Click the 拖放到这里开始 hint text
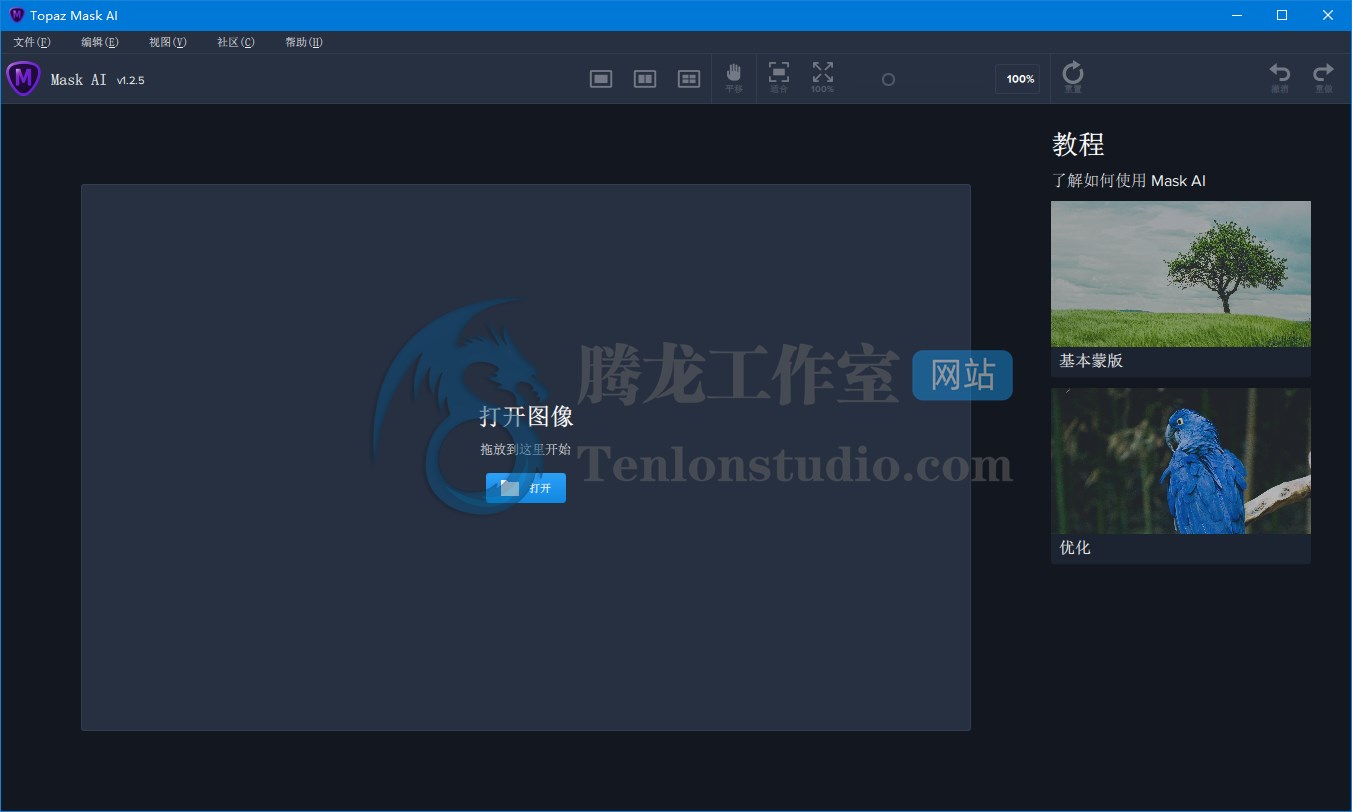The height and width of the screenshot is (812, 1352). coord(525,450)
